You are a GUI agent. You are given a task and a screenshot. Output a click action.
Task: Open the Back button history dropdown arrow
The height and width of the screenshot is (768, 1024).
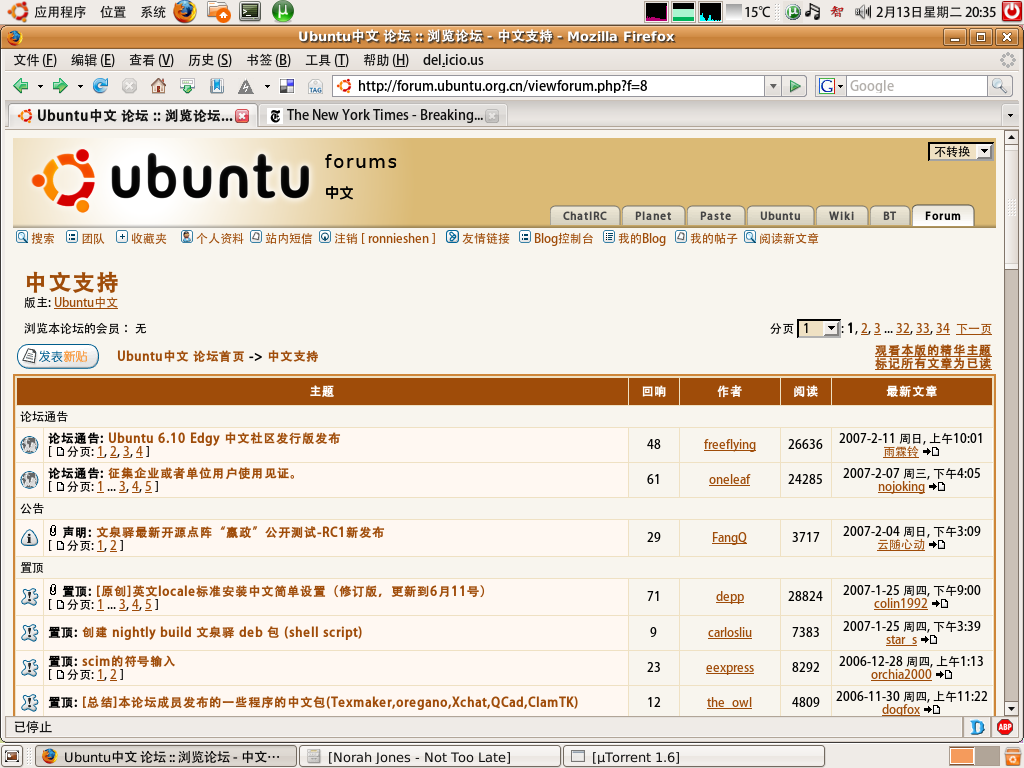pyautogui.click(x=40, y=86)
